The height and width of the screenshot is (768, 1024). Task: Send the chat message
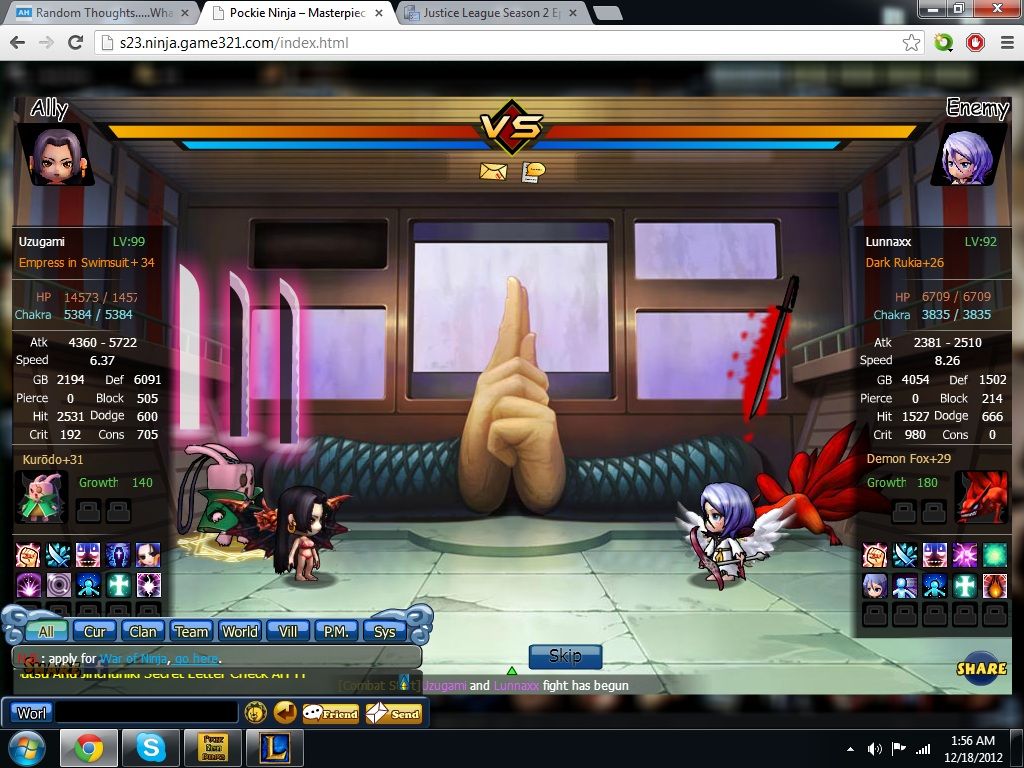click(x=394, y=713)
